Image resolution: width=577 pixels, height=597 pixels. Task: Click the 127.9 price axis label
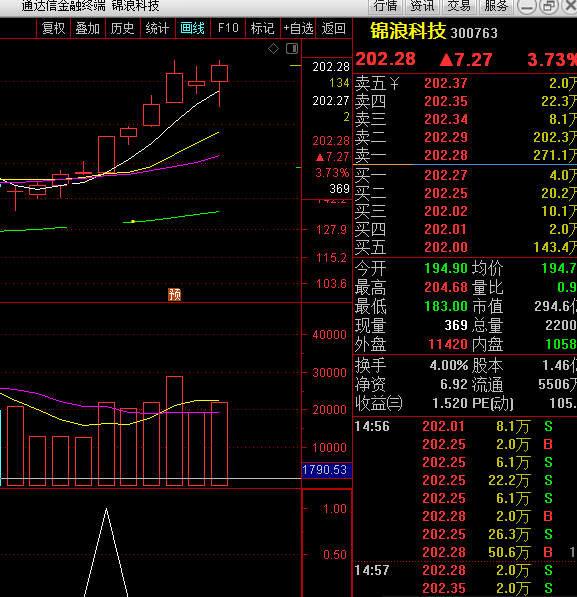(x=331, y=230)
